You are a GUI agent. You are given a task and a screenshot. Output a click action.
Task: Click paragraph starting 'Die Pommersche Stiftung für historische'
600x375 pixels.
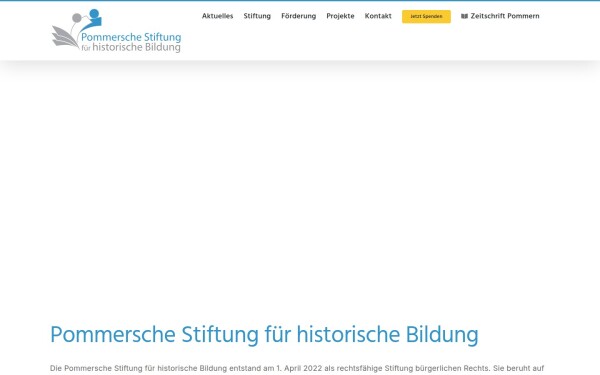pos(297,368)
